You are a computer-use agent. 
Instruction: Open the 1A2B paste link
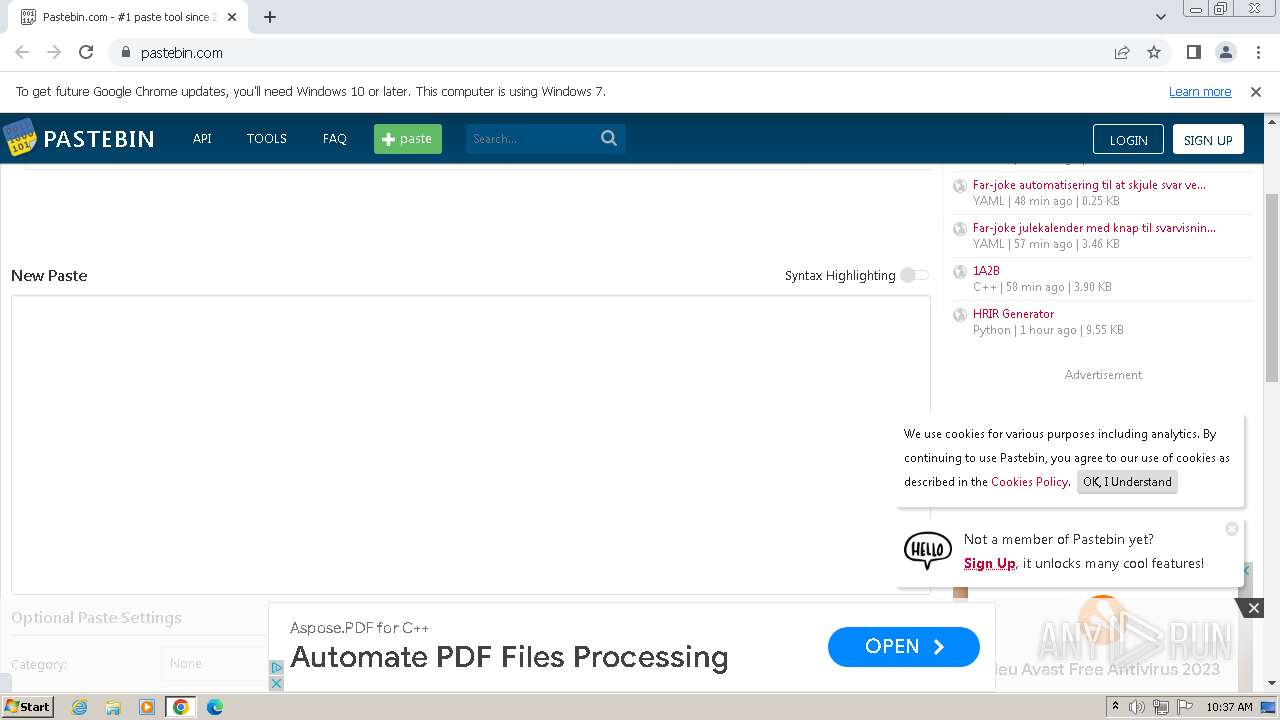click(986, 270)
